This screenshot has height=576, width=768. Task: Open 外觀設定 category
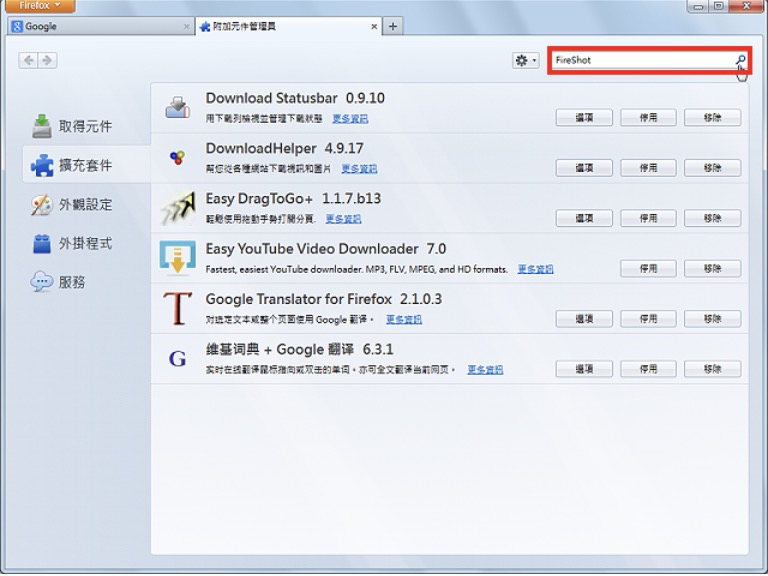[x=86, y=204]
